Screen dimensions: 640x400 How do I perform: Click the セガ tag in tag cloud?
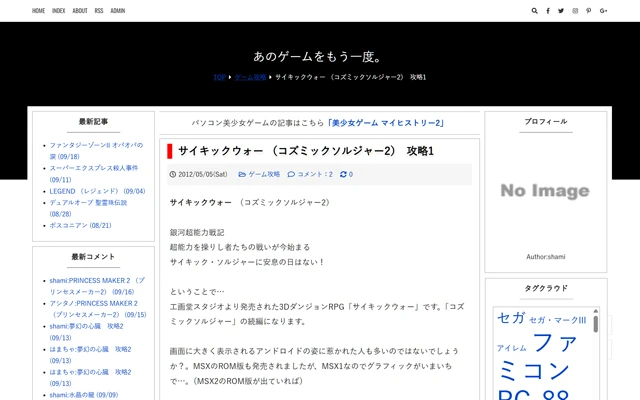point(511,318)
